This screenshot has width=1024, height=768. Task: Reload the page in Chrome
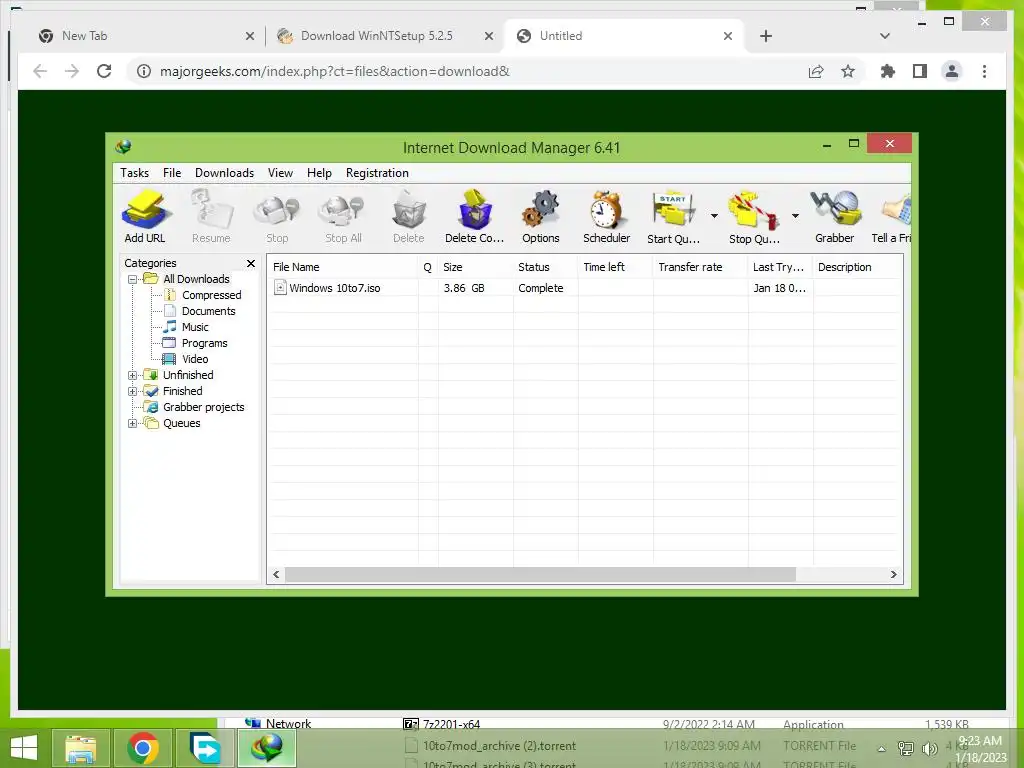tap(104, 71)
